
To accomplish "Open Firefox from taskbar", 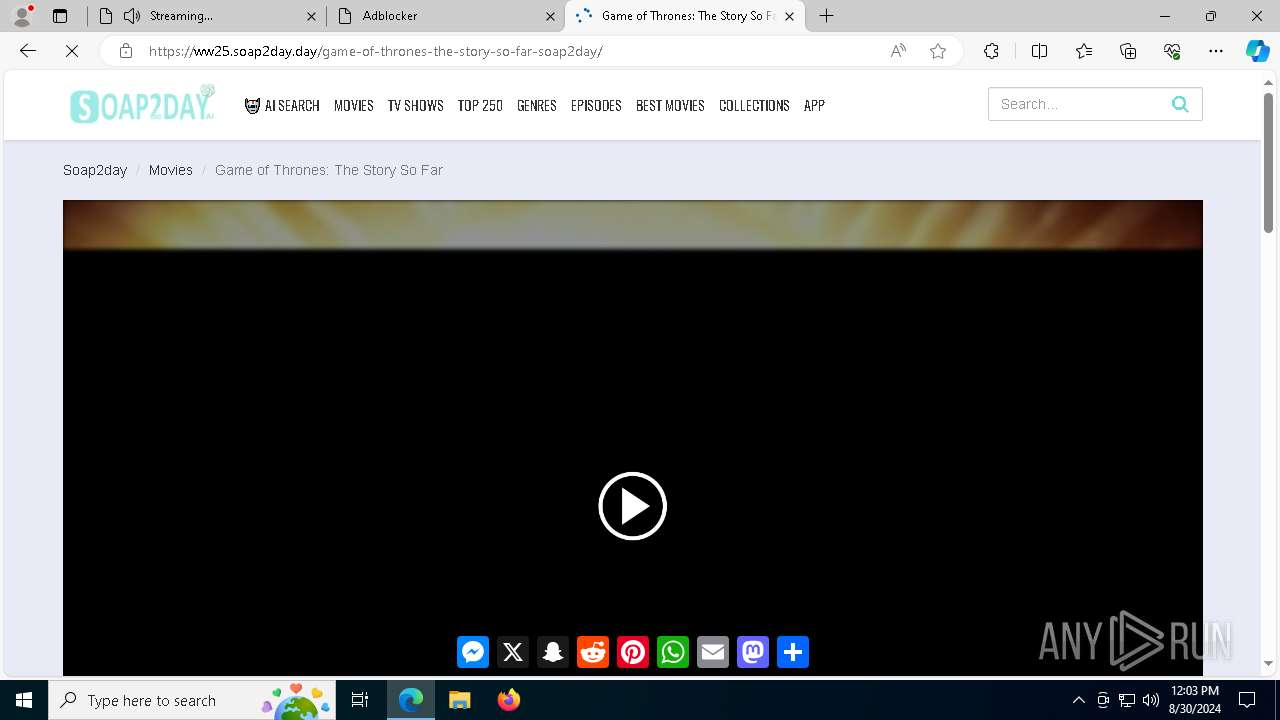I will [x=509, y=700].
